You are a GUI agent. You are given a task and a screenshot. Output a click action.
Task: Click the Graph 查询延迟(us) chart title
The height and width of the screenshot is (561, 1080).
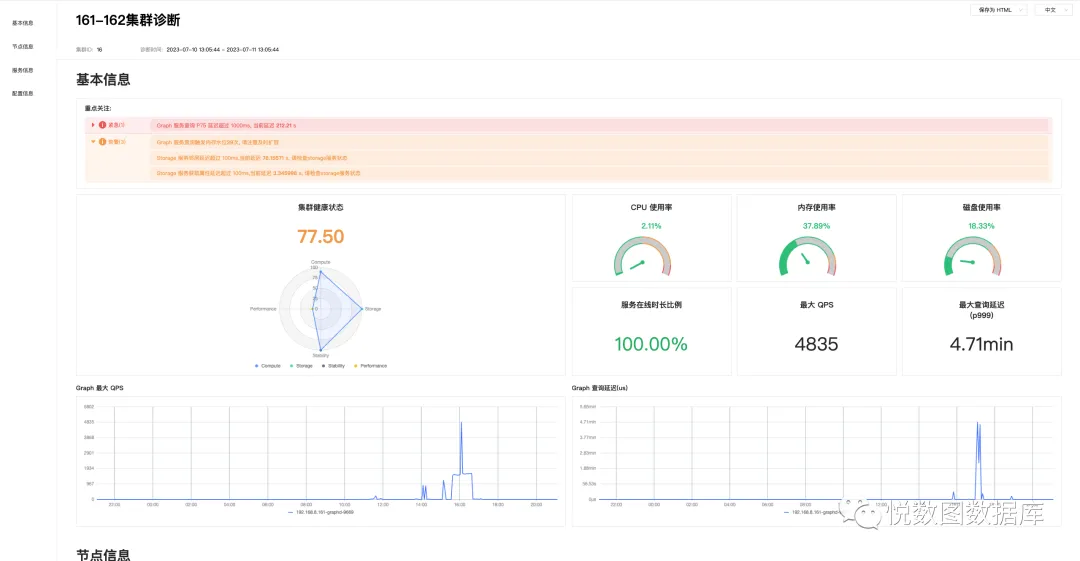coord(599,388)
